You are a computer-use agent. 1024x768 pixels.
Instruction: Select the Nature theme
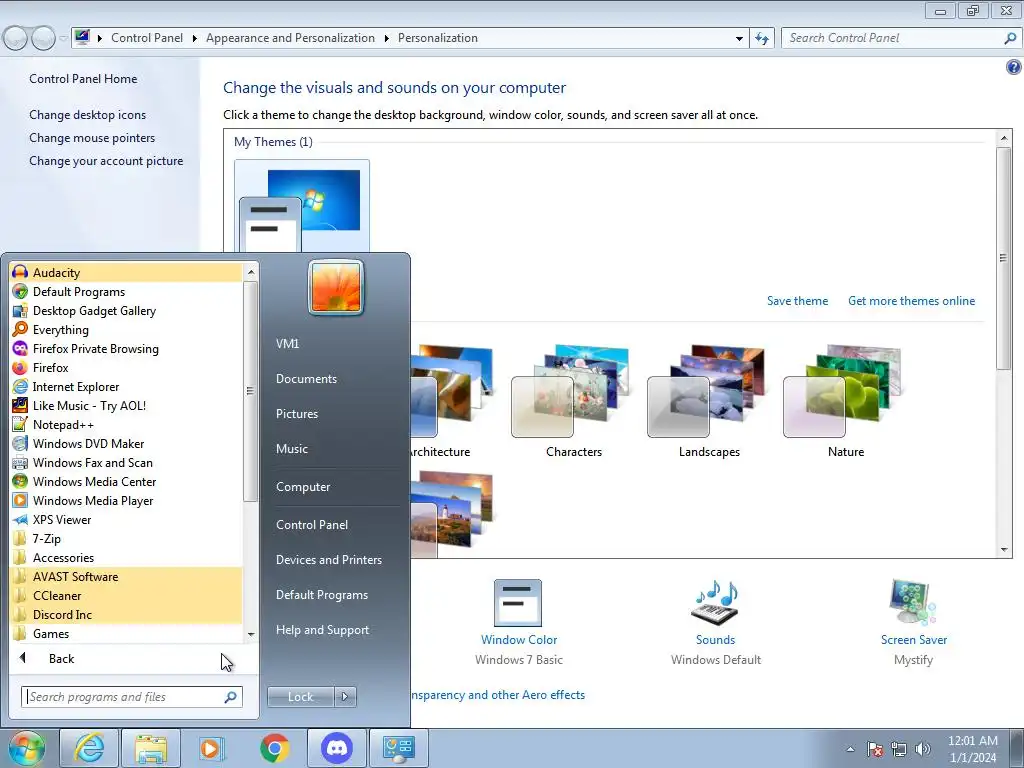coord(845,401)
